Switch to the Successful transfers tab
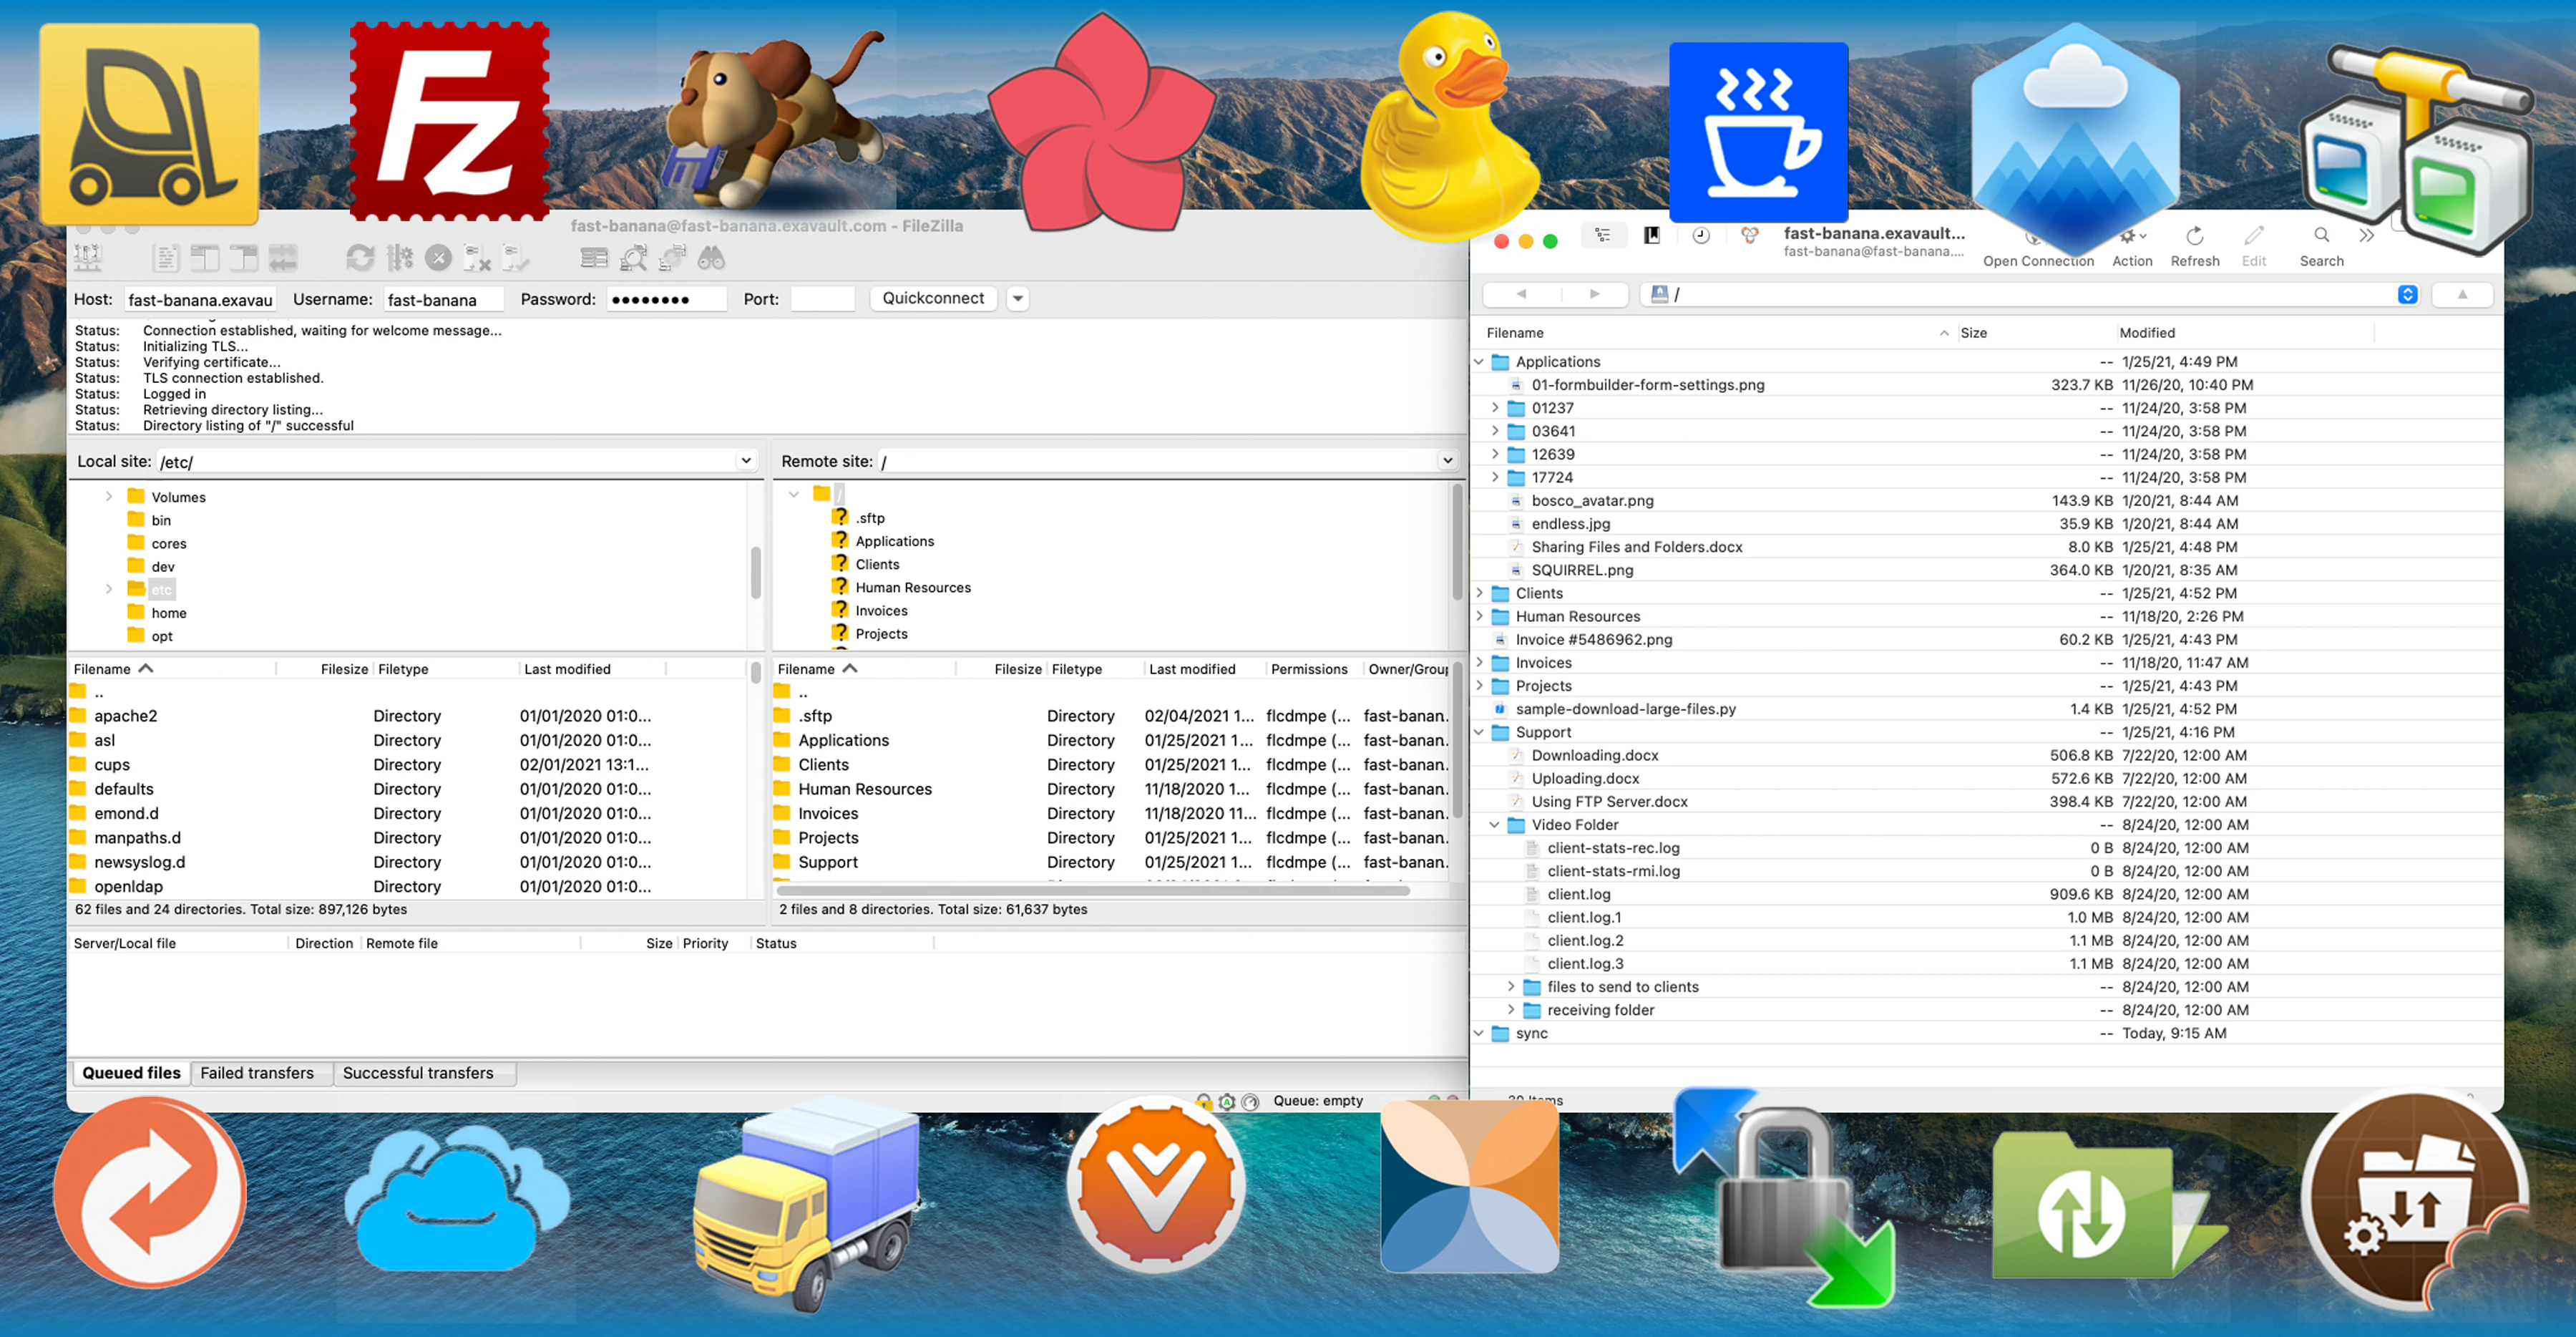 coord(425,1072)
